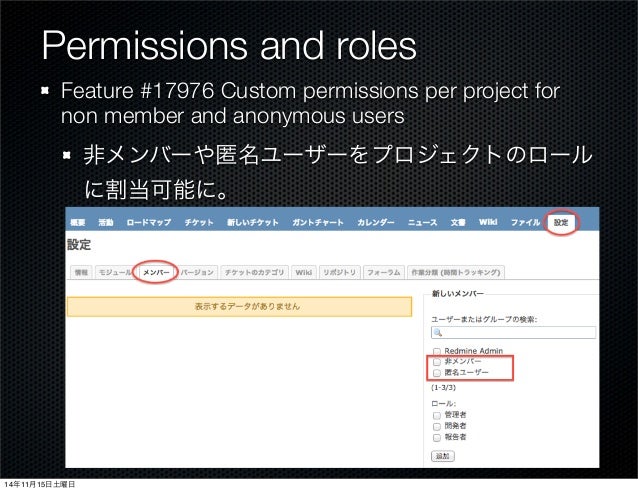This screenshot has height=491, width=638.
Task: Click the 追加 add button
Action: click(x=443, y=456)
